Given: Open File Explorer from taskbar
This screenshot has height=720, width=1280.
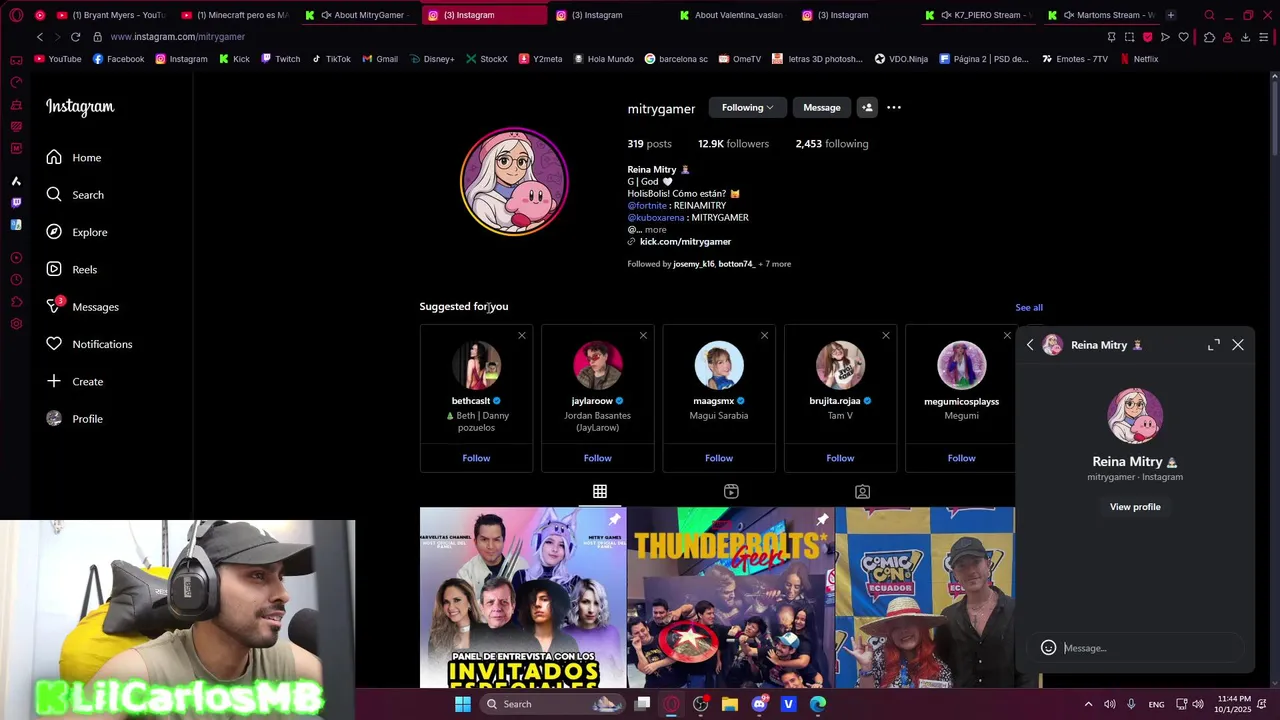Looking at the screenshot, I should click(x=730, y=704).
